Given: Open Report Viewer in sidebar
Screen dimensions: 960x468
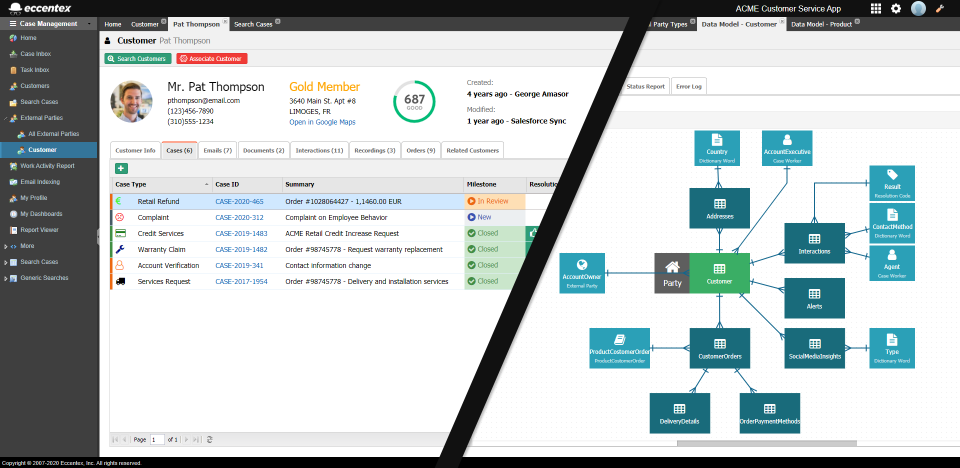Looking at the screenshot, I should coord(39,230).
